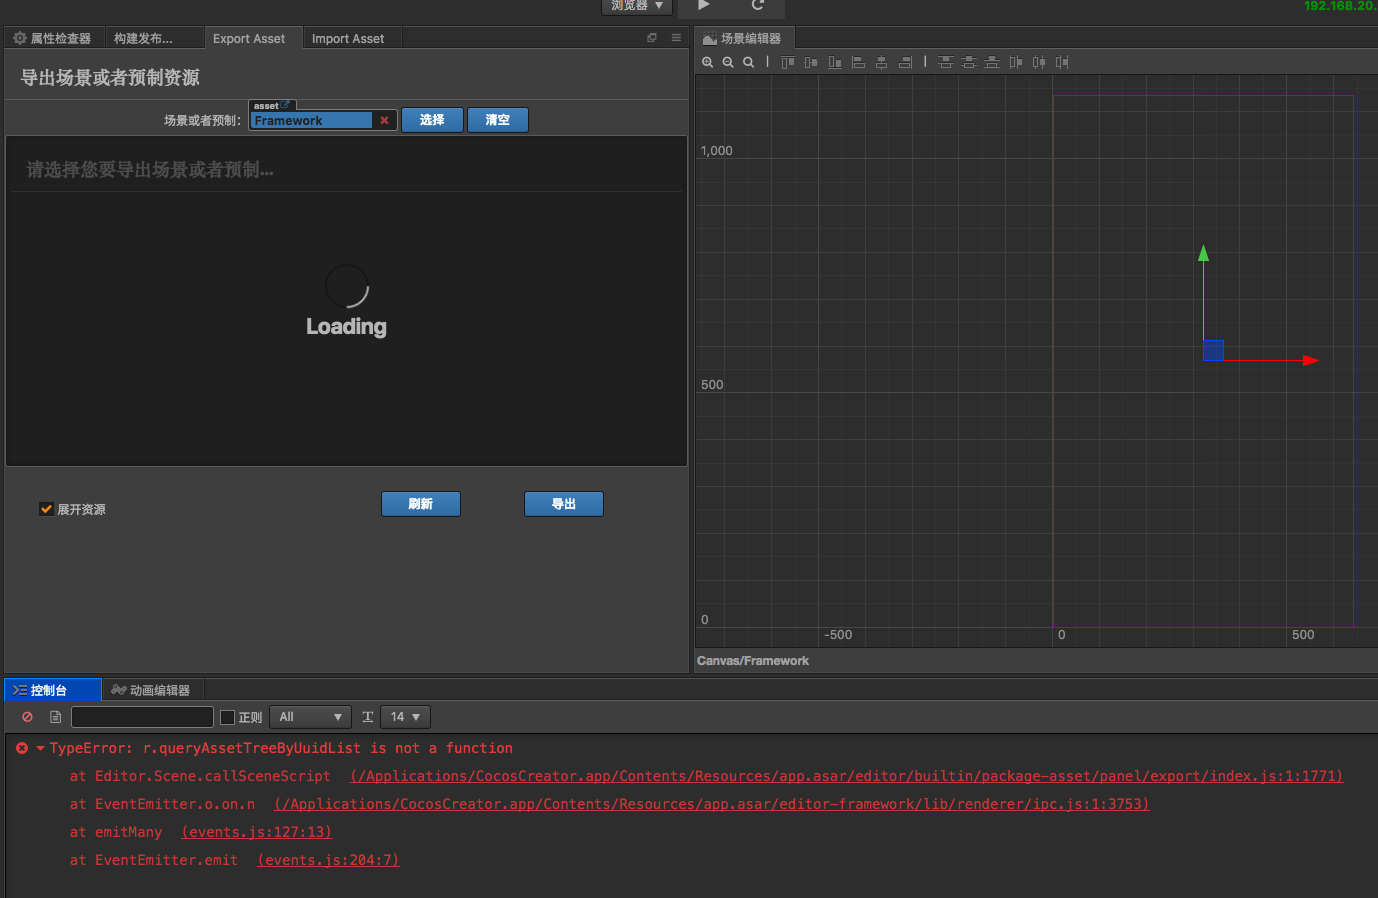Select the 控制台 console tab
1378x898 pixels.
52,690
